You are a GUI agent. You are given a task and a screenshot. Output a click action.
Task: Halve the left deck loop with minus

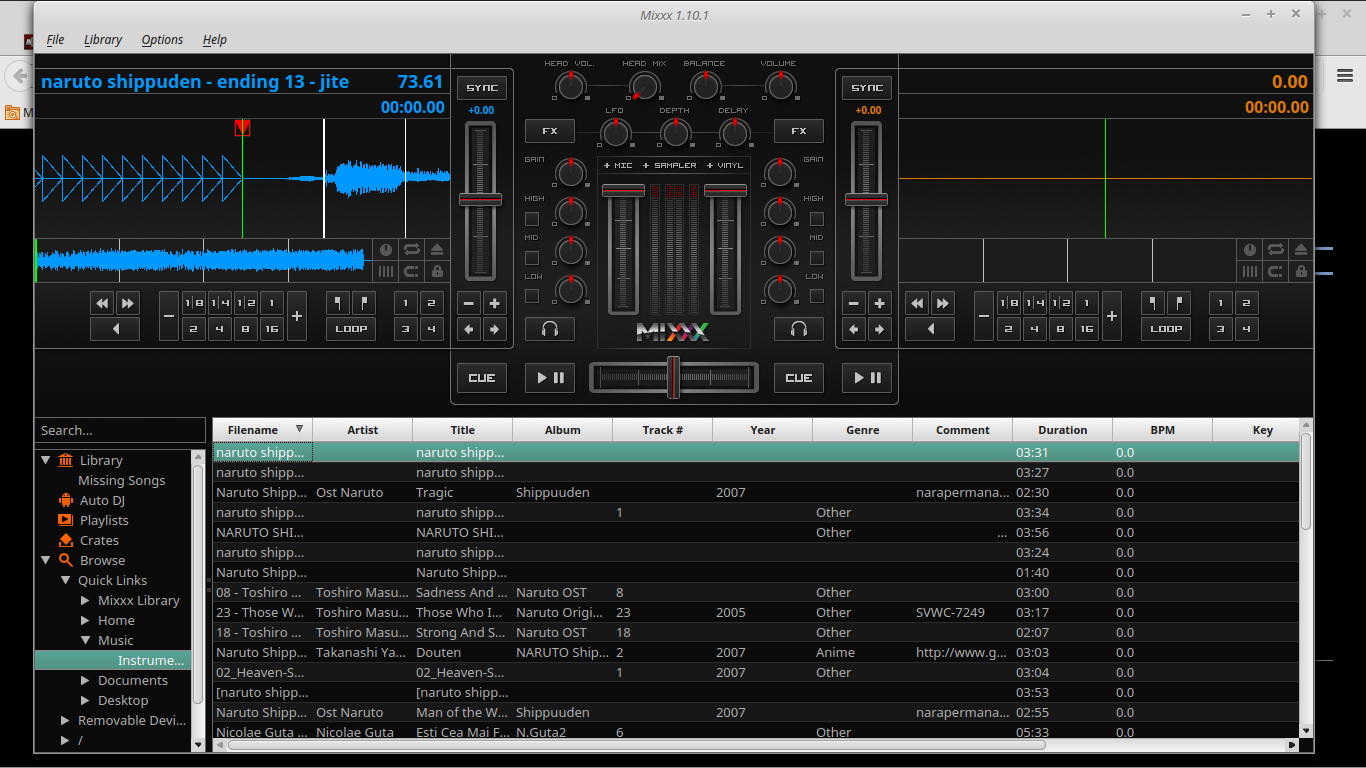169,316
